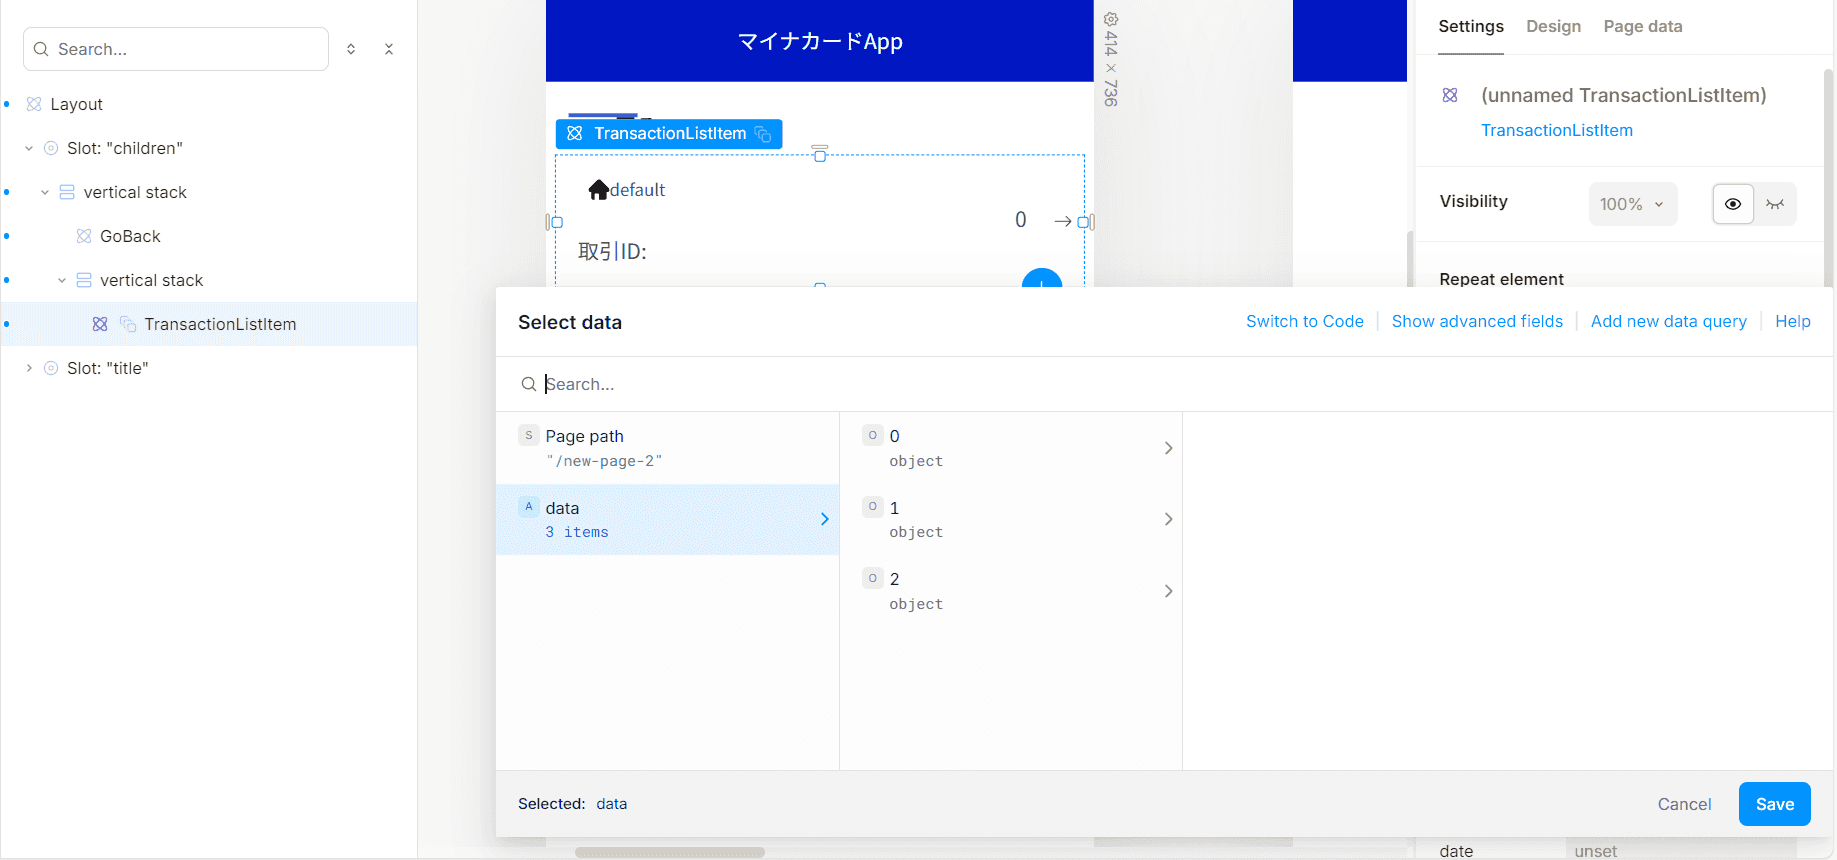Collapse Slot "children" tree node
This screenshot has width=1837, height=860.
click(29, 148)
